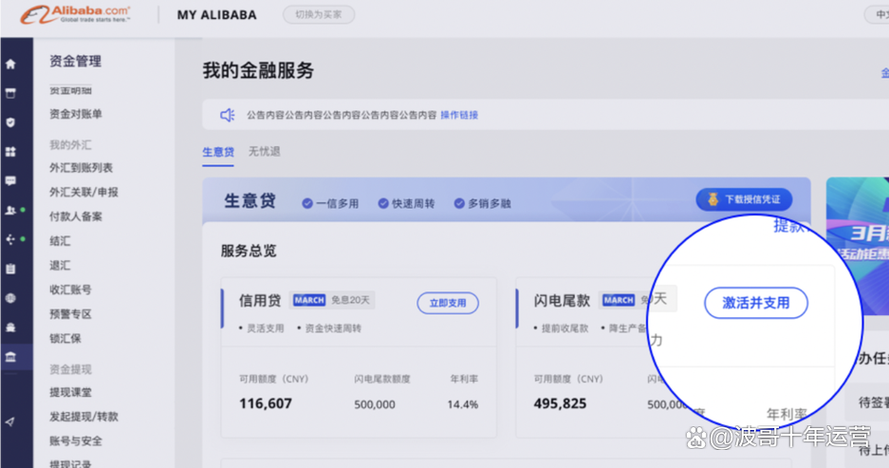This screenshot has width=889, height=468.
Task: Open the March promotion banner thumbnail
Action: click(x=857, y=246)
